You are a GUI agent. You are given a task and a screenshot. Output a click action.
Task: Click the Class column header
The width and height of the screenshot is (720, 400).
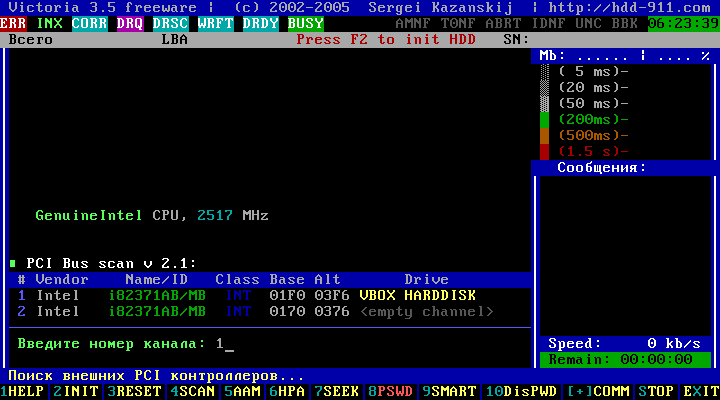point(237,280)
